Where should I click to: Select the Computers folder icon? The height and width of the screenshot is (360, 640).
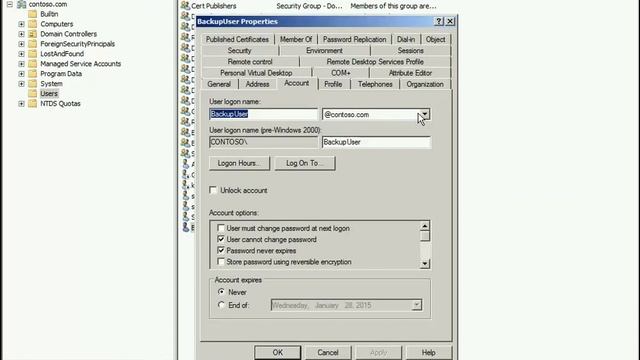click(x=33, y=24)
